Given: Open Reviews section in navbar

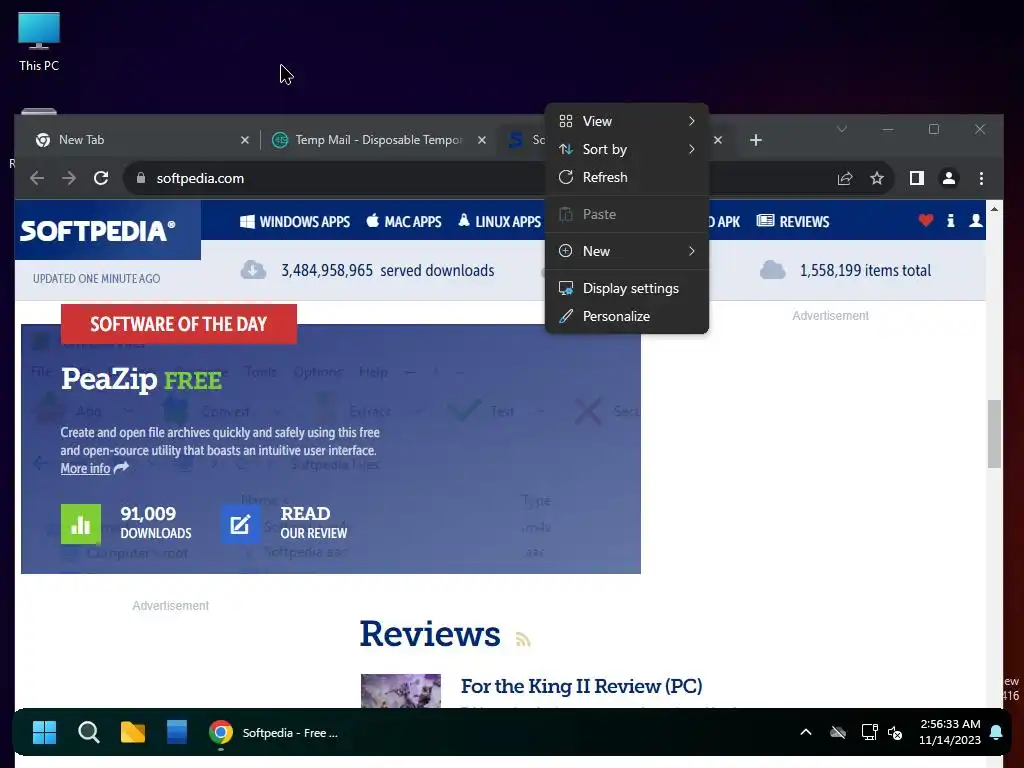Looking at the screenshot, I should coord(793,221).
